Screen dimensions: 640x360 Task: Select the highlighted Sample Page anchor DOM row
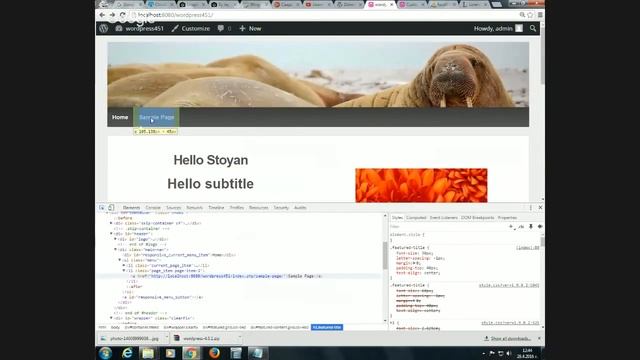239,276
